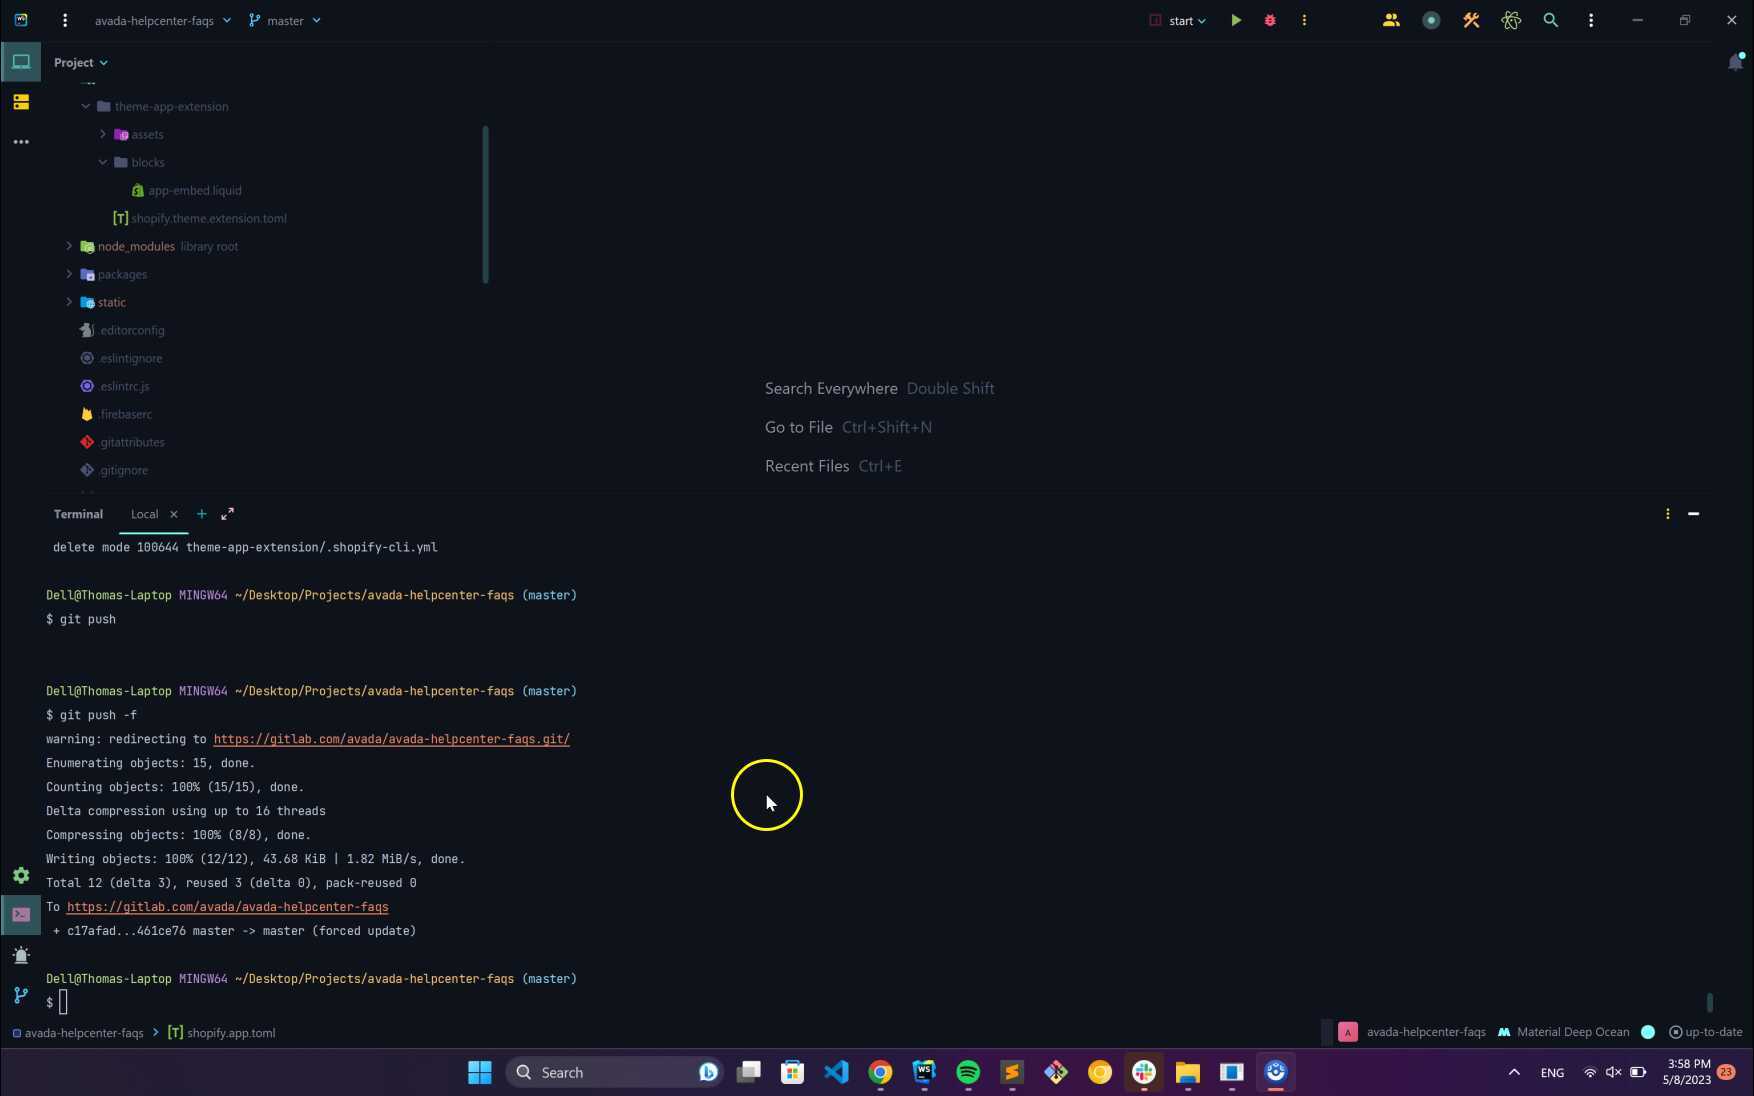The image size is (1754, 1096).
Task: Open the master branch dropdown
Action: 285,20
